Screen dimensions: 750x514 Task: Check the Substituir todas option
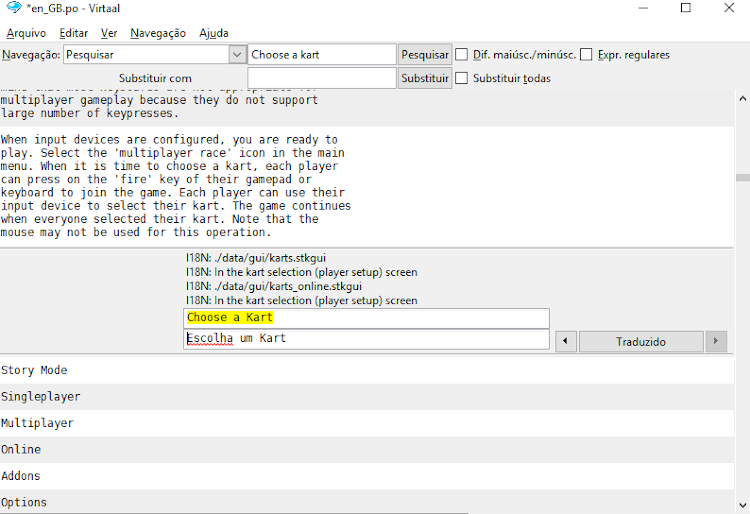point(462,78)
